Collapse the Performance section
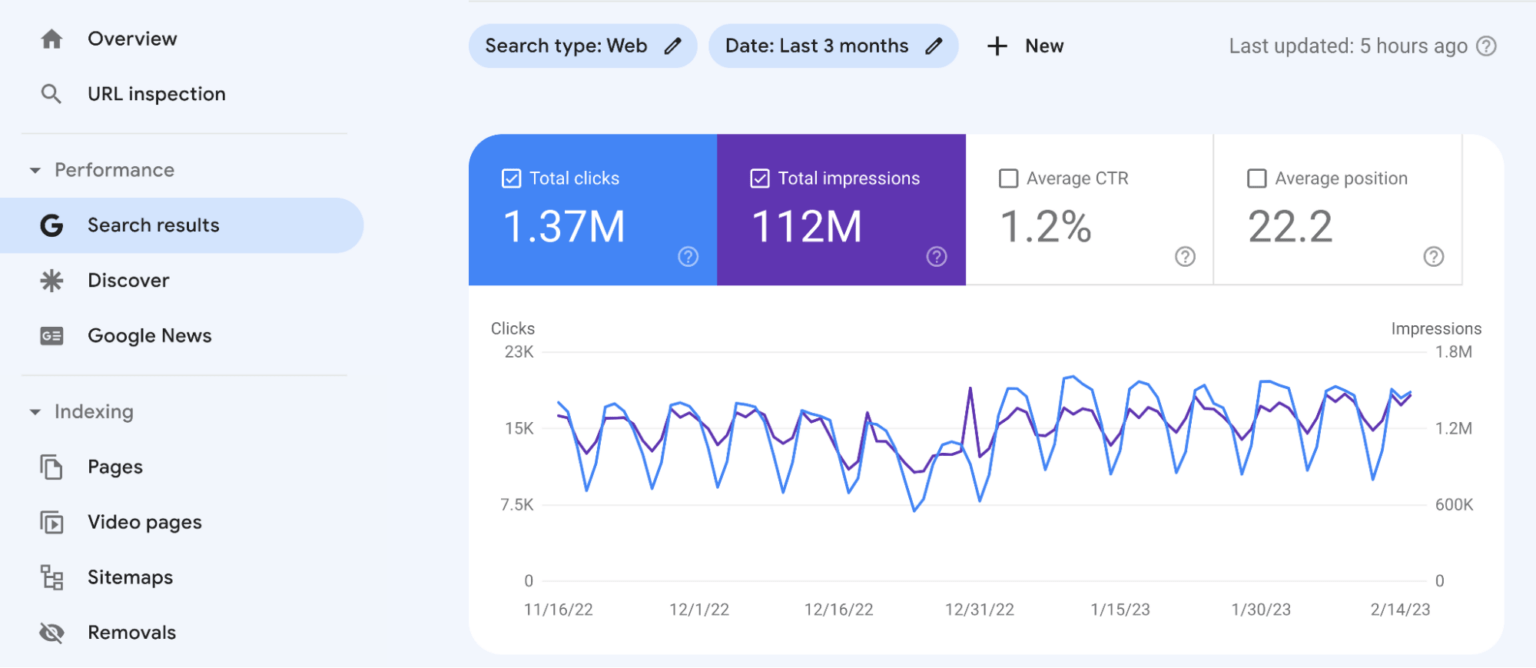Viewport: 1536px width, 668px height. 36,171
